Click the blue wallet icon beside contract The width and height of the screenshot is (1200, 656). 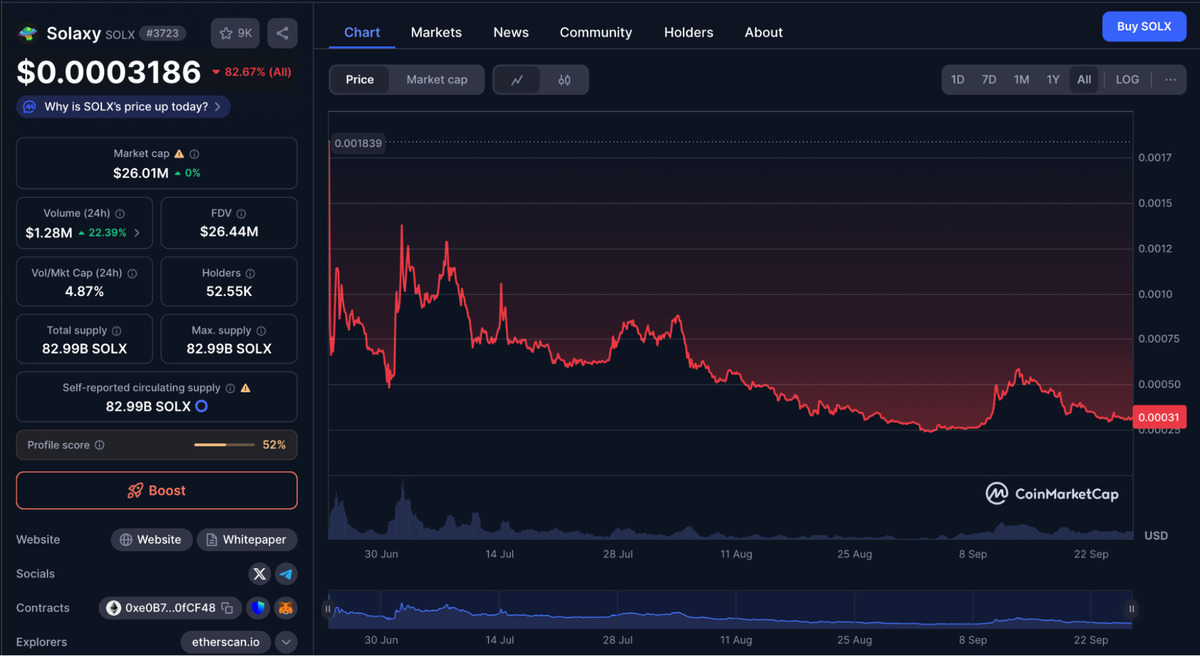[258, 608]
